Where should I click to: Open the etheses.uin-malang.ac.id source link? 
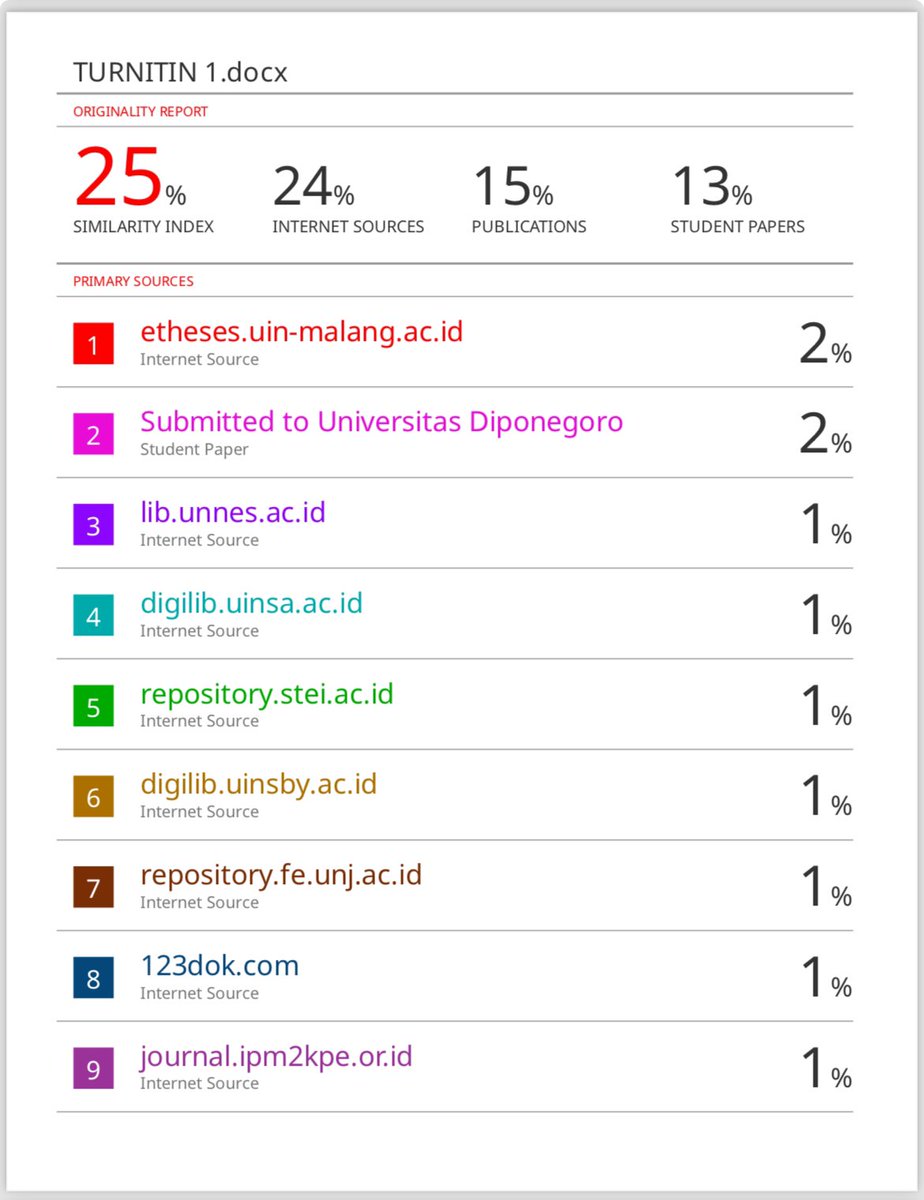pyautogui.click(x=301, y=331)
